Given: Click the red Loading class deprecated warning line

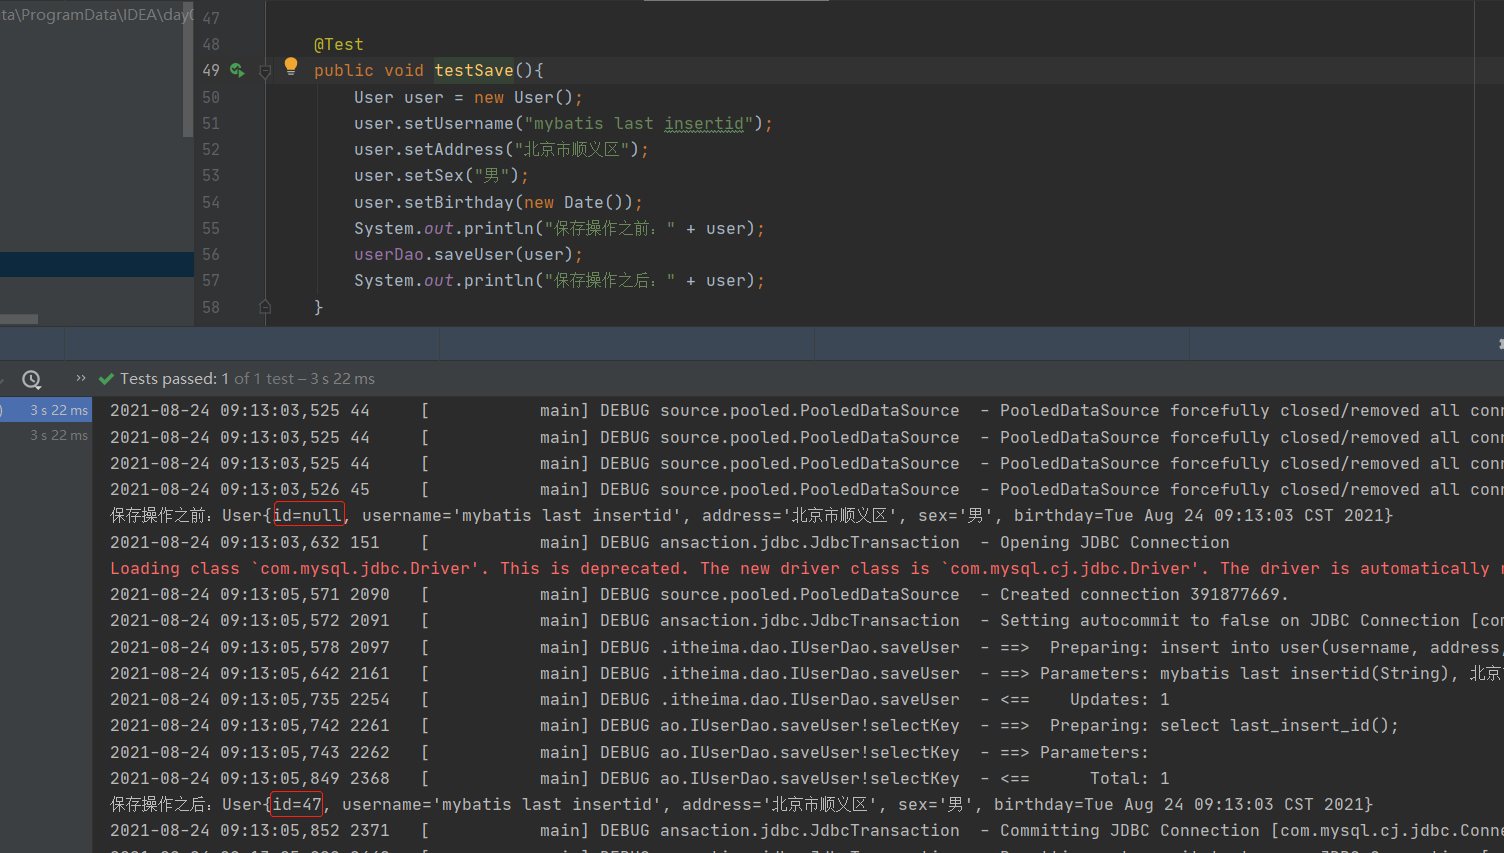Looking at the screenshot, I should pos(806,568).
